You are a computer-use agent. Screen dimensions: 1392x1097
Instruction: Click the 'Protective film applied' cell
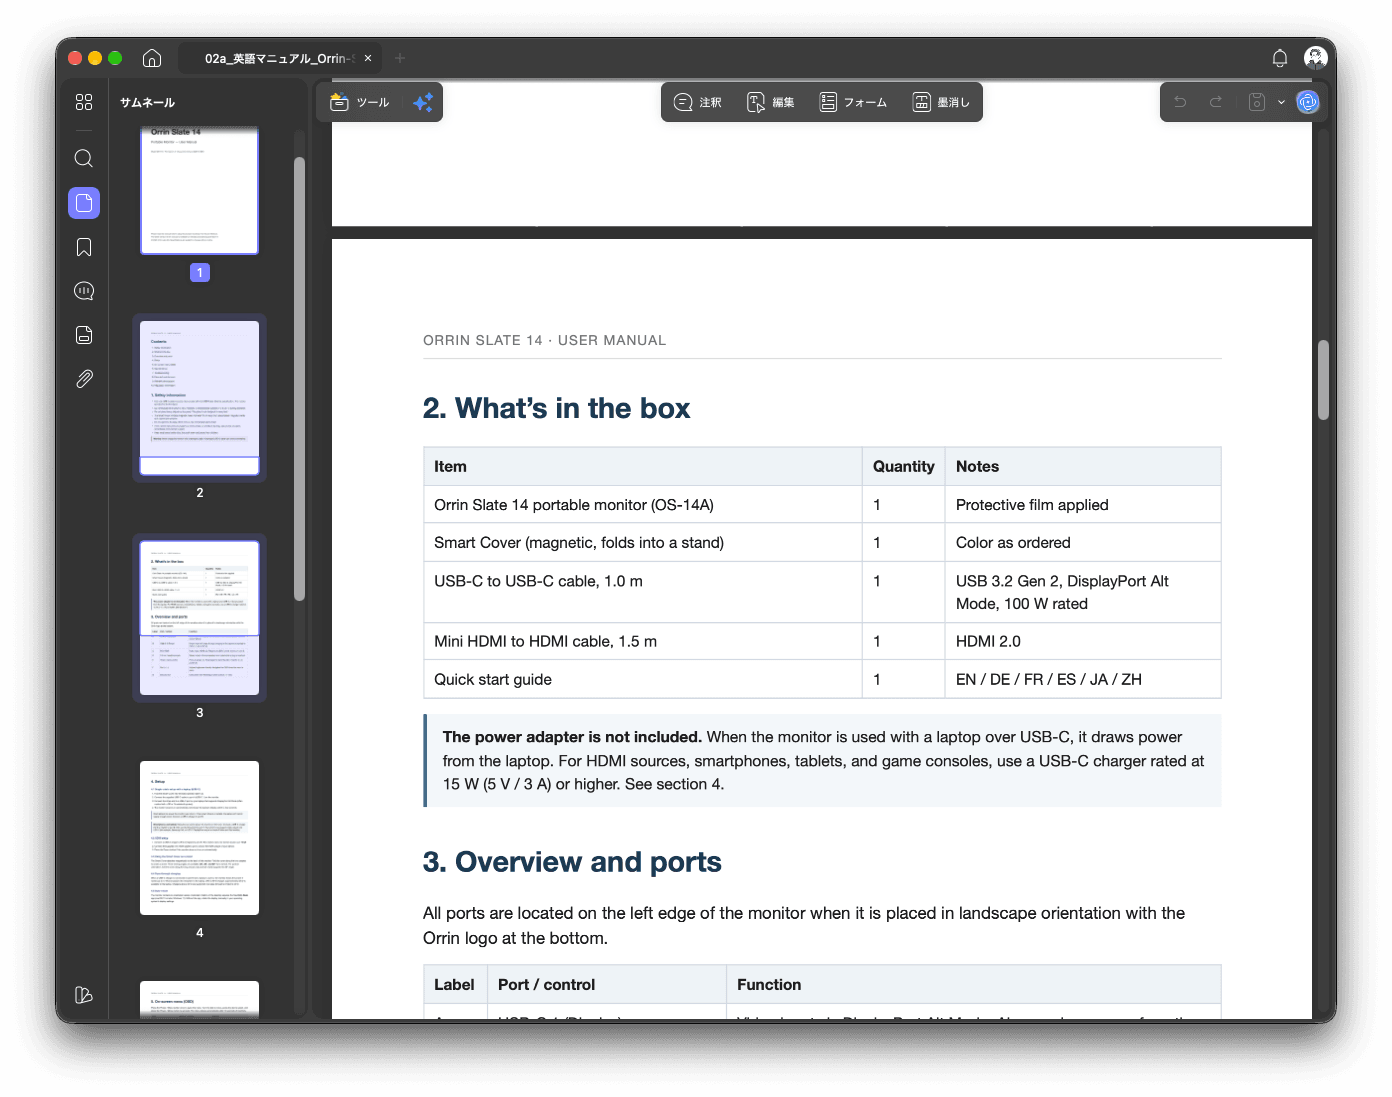click(1083, 505)
